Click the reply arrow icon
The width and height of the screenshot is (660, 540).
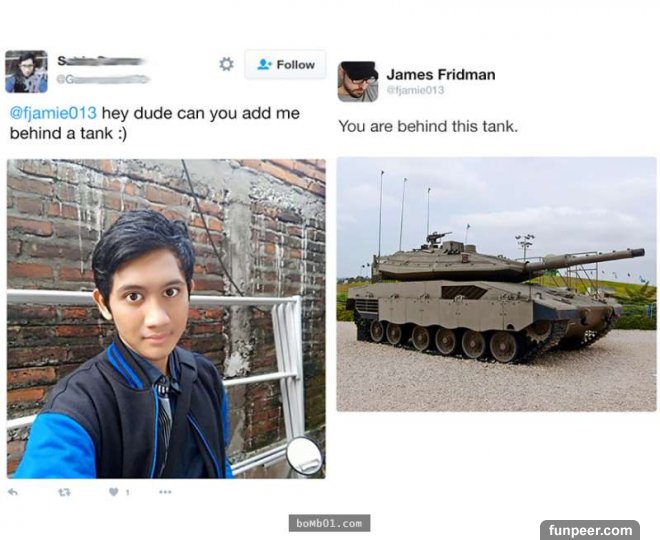pos(13,491)
